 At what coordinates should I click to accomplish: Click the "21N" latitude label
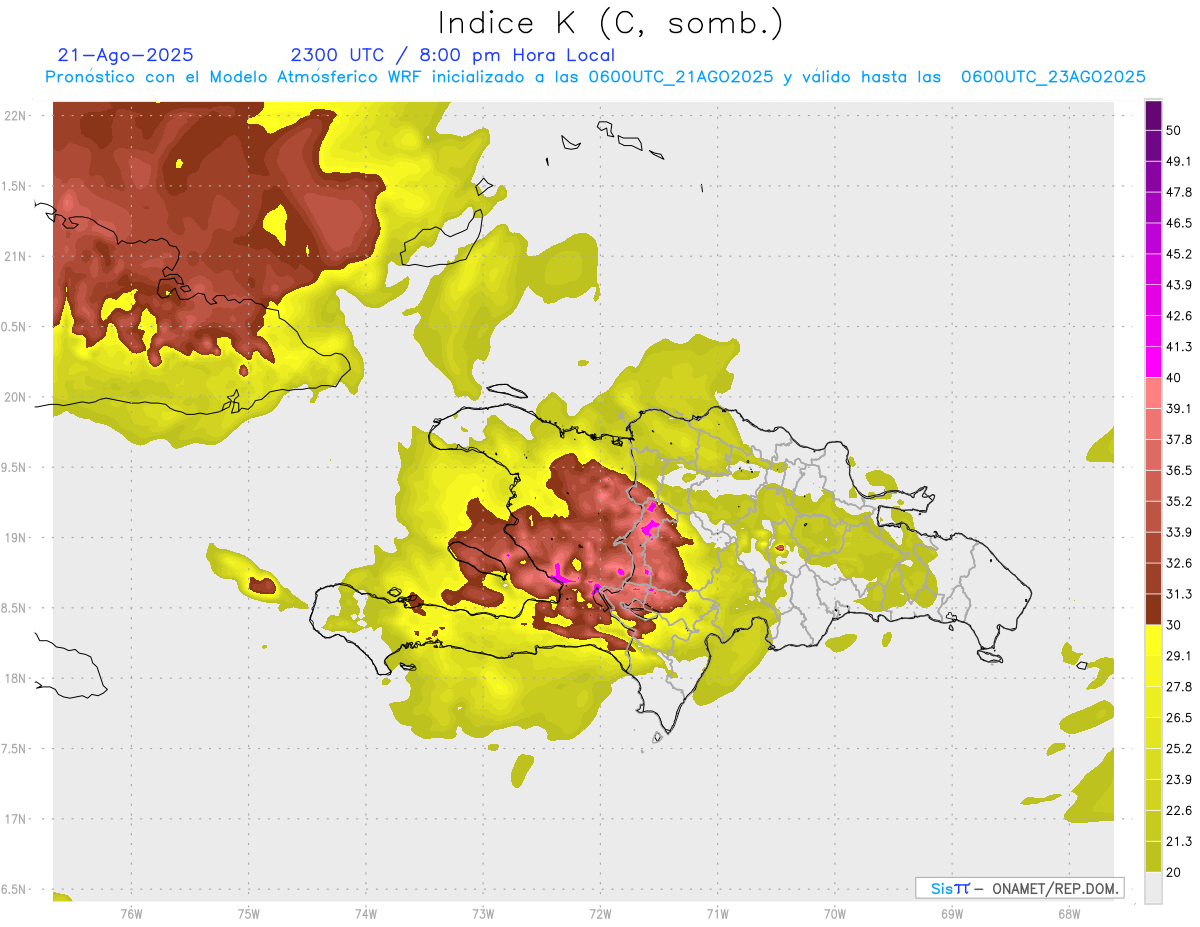pos(15,256)
